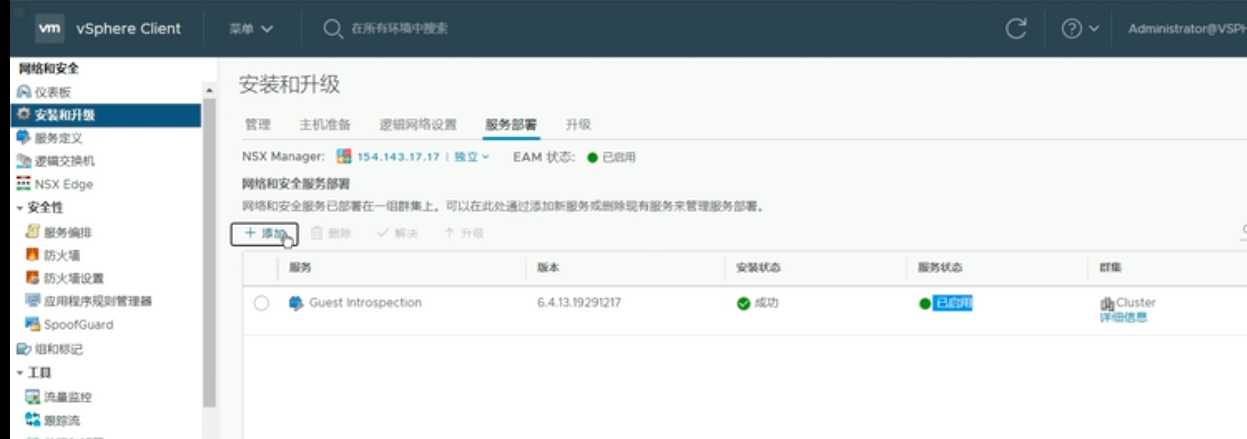
Task: Click the SpoofGuard icon
Action: (x=32, y=325)
